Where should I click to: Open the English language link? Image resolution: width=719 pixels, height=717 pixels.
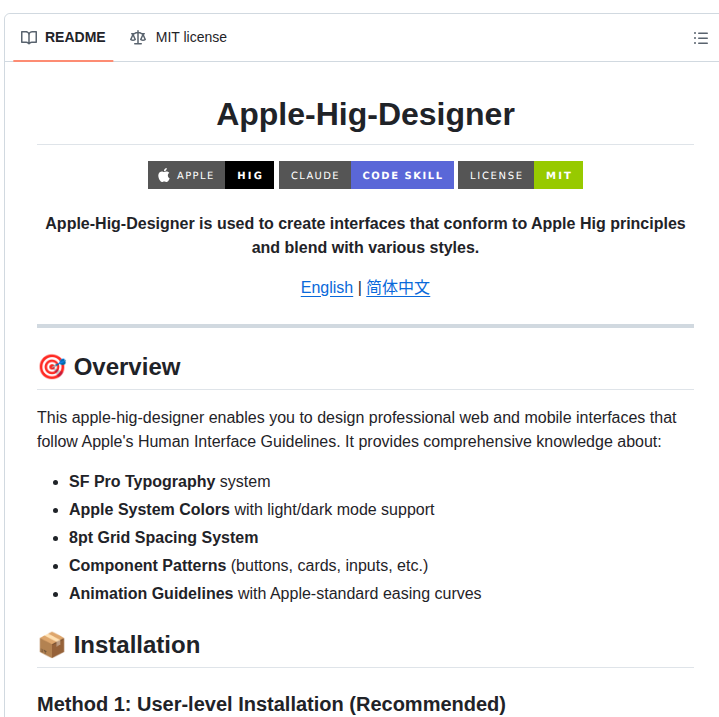(326, 288)
